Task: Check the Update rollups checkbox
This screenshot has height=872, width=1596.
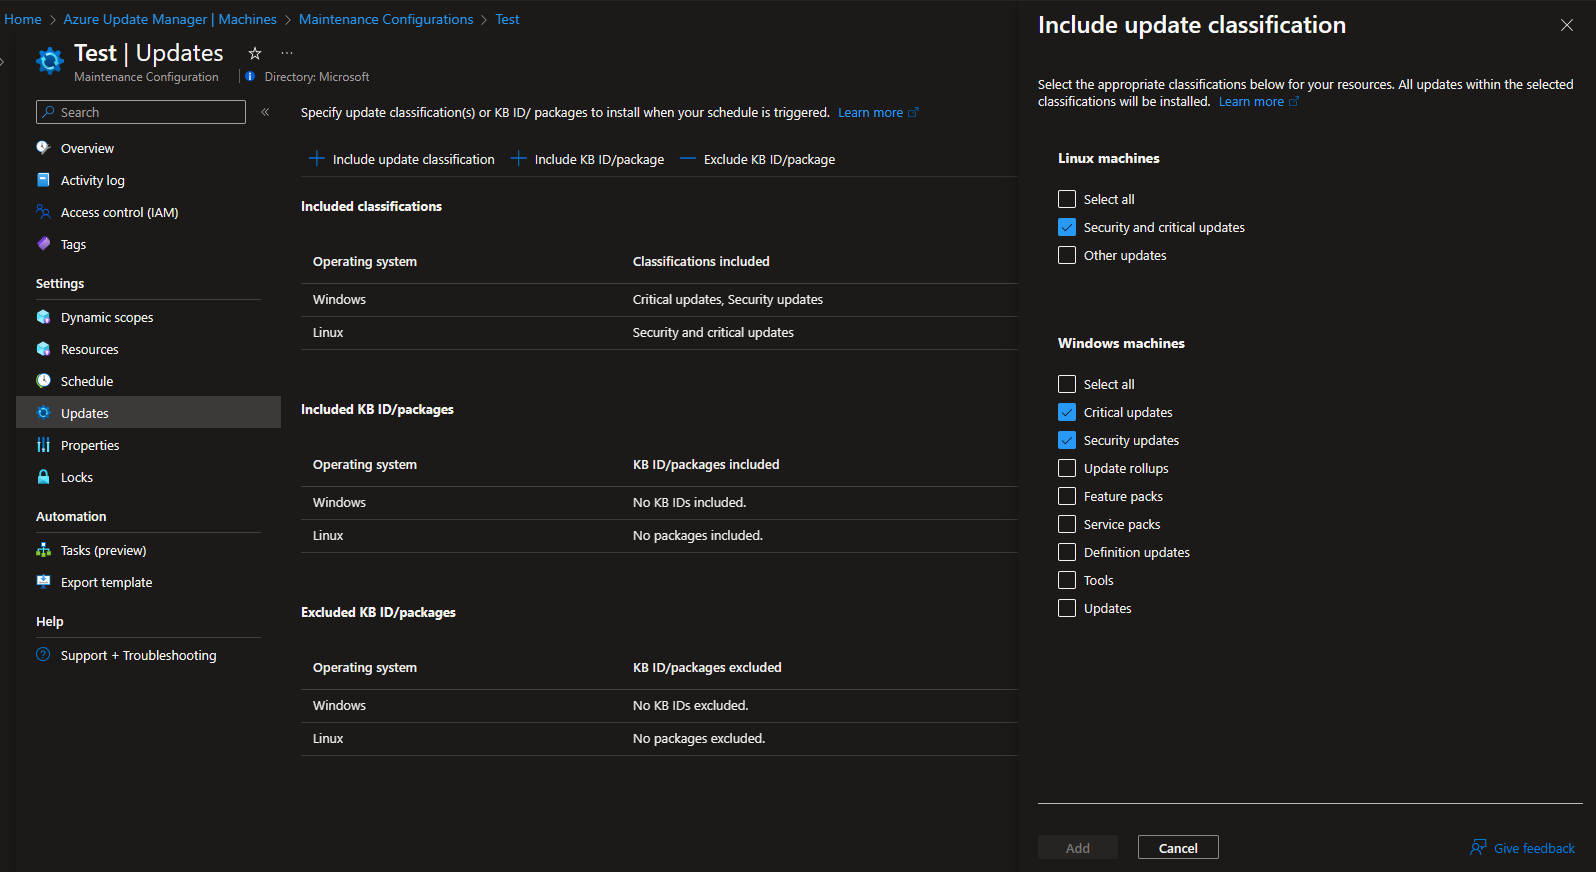Action: pyautogui.click(x=1067, y=468)
